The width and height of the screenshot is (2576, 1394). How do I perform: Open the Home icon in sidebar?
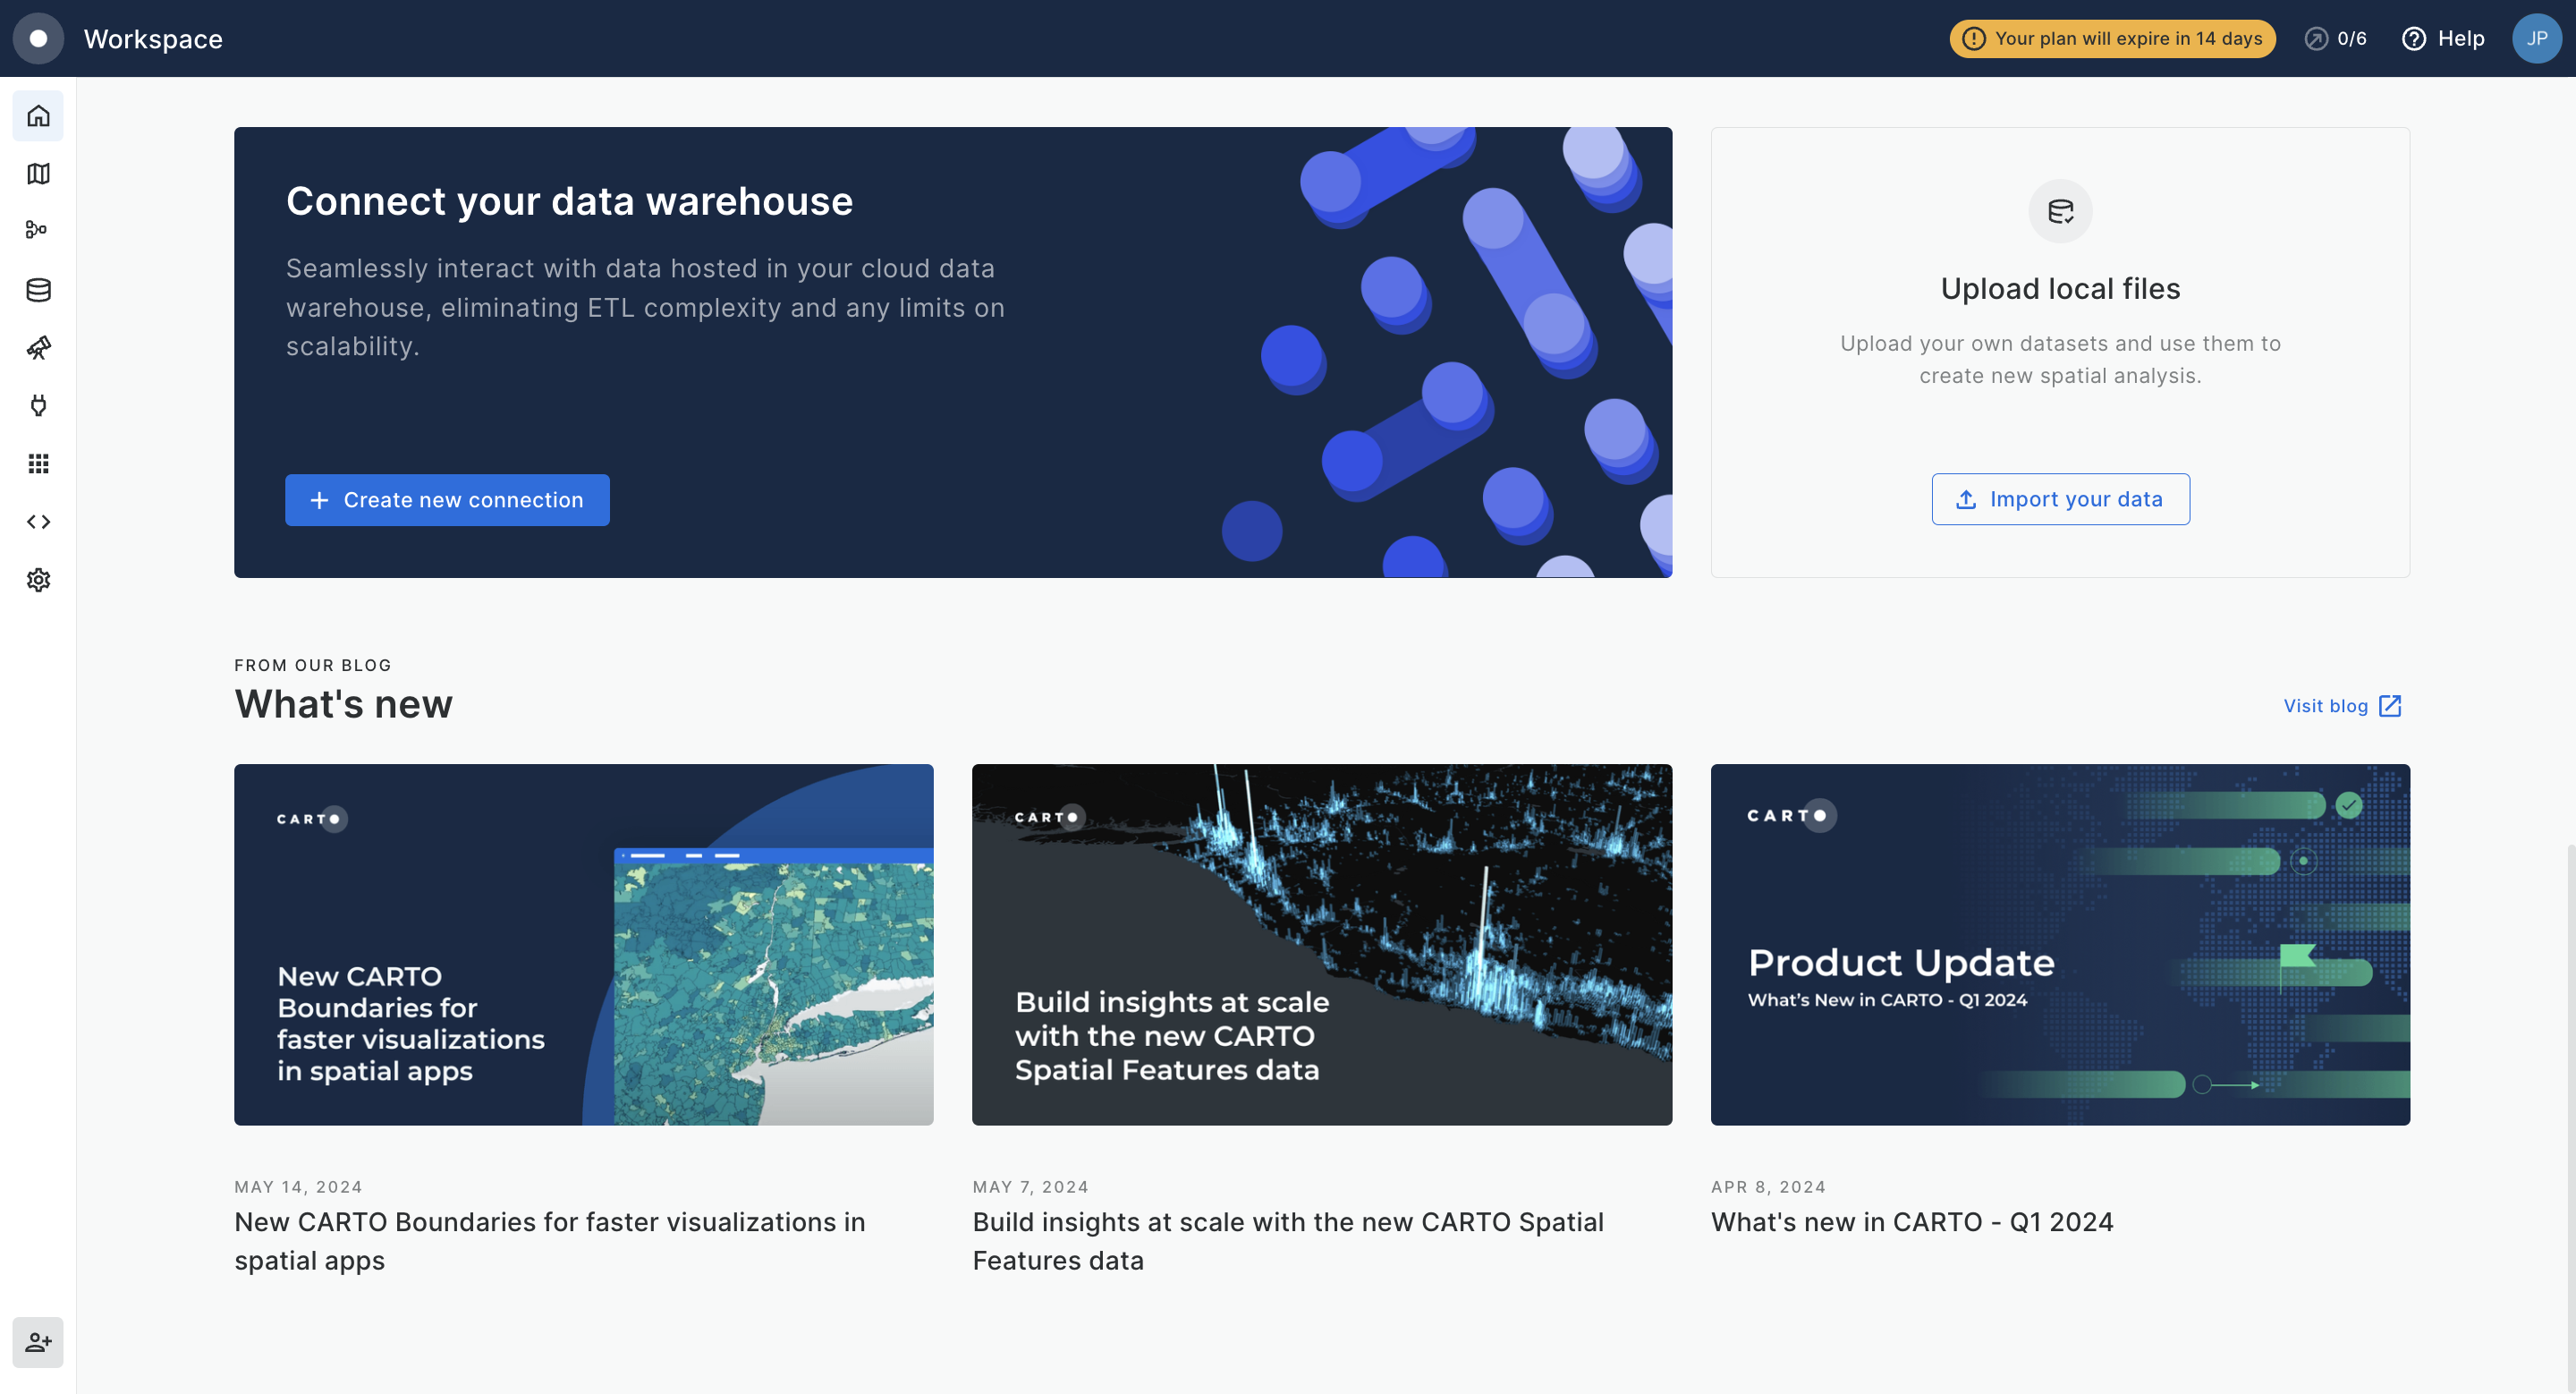(38, 116)
